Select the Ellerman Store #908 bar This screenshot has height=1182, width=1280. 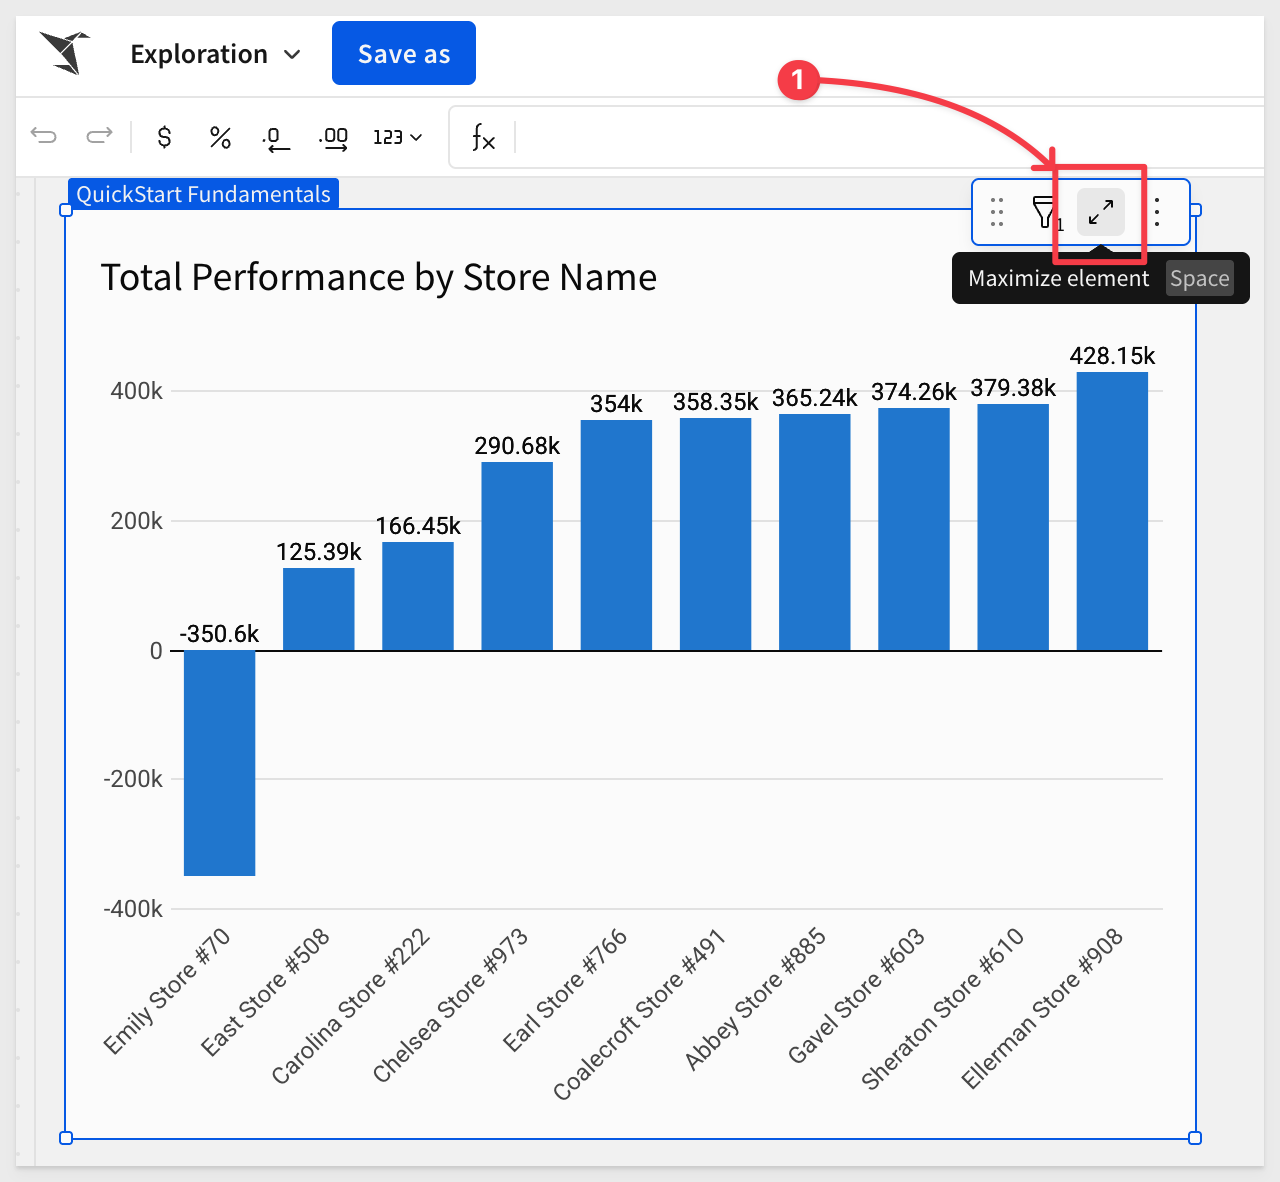tap(1112, 511)
